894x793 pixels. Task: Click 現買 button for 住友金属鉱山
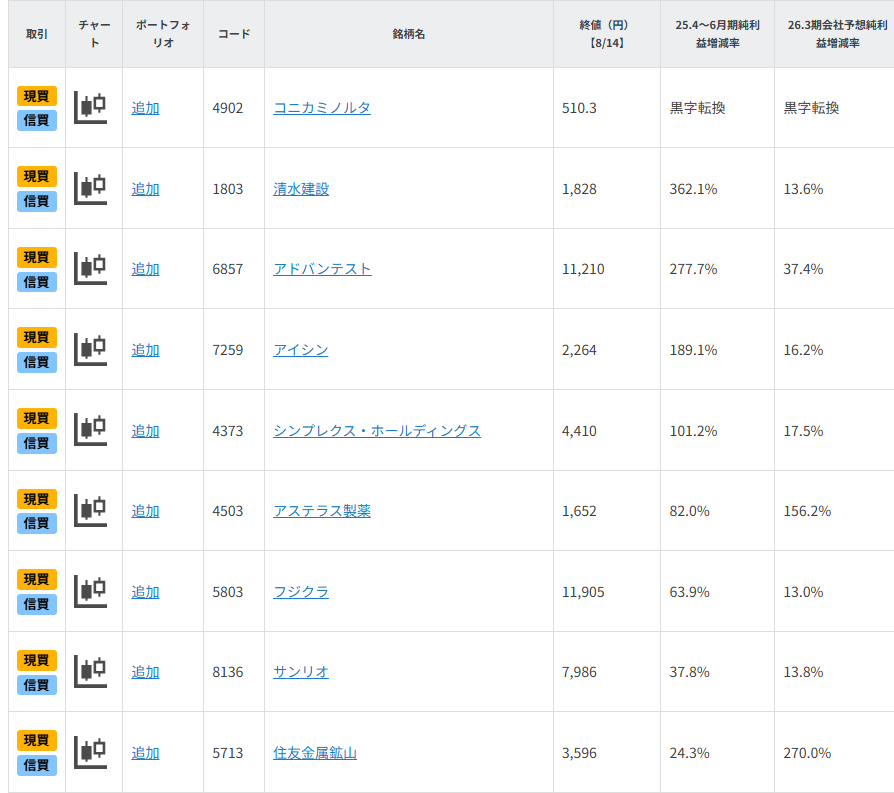click(36, 741)
